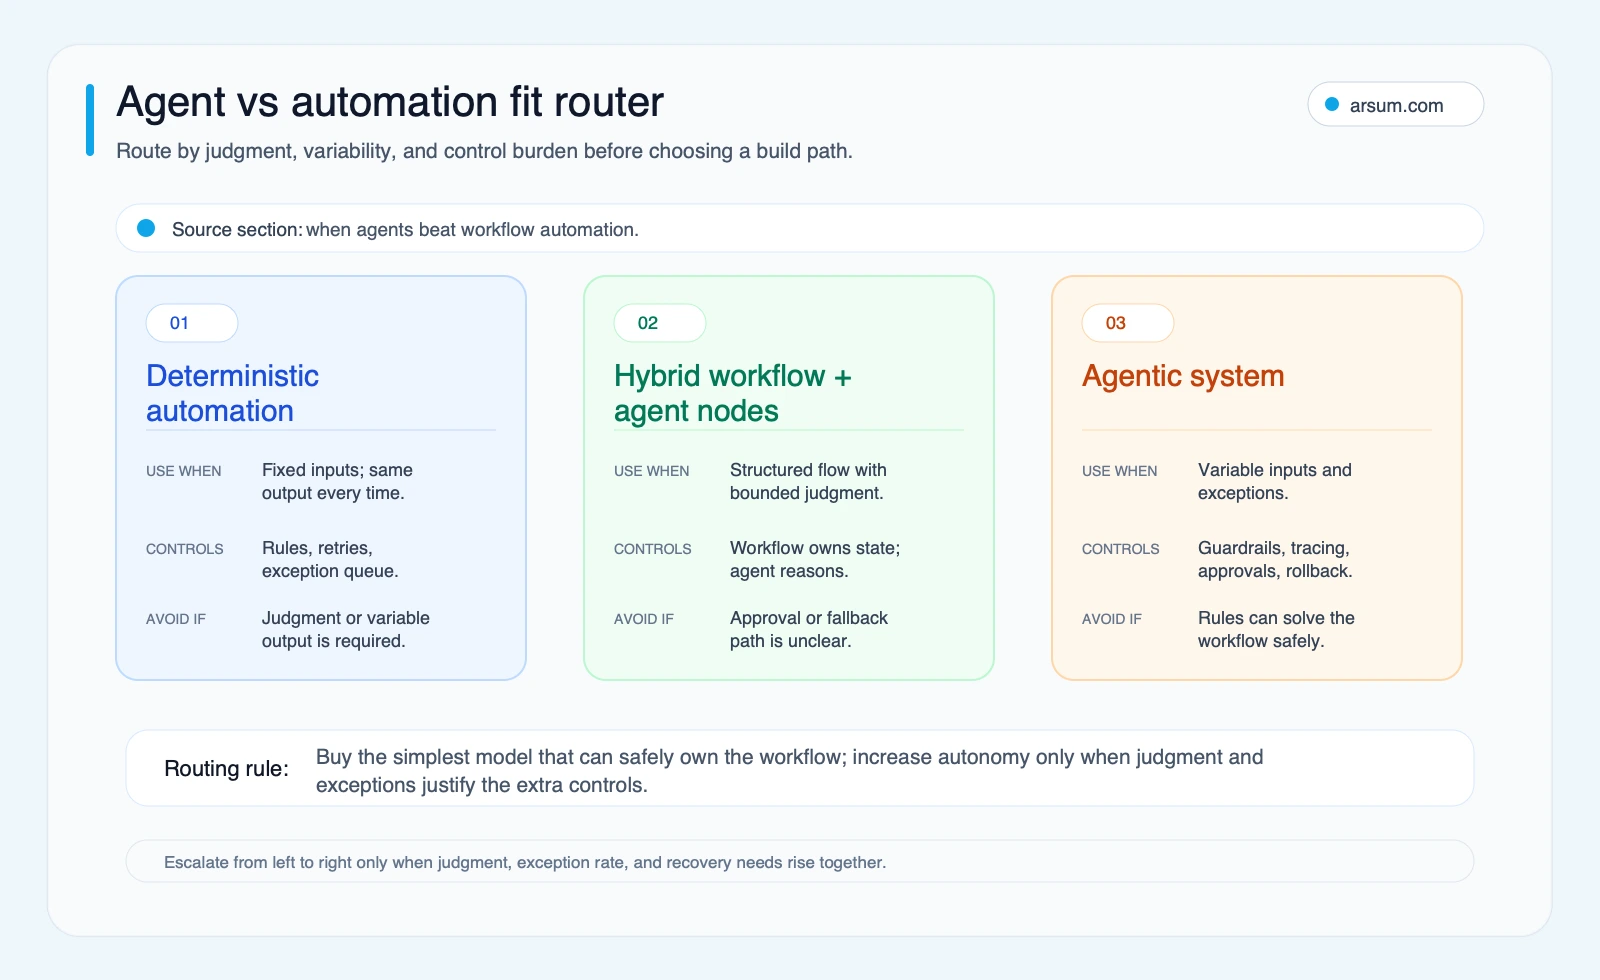Click AVOID IF label in Hybrid card

[x=644, y=619]
